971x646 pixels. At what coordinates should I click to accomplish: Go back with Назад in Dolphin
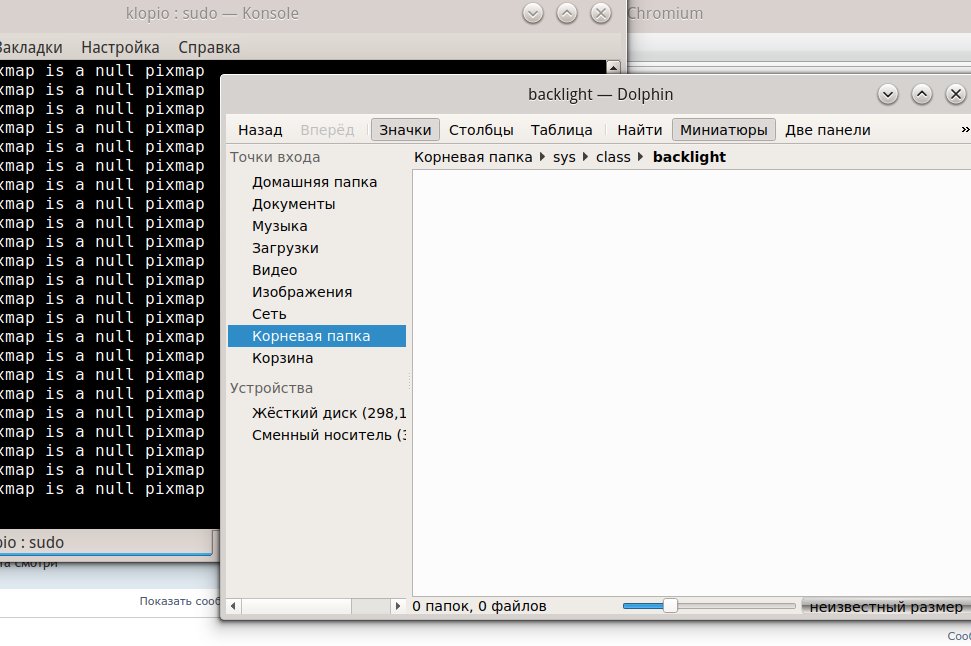(x=260, y=130)
